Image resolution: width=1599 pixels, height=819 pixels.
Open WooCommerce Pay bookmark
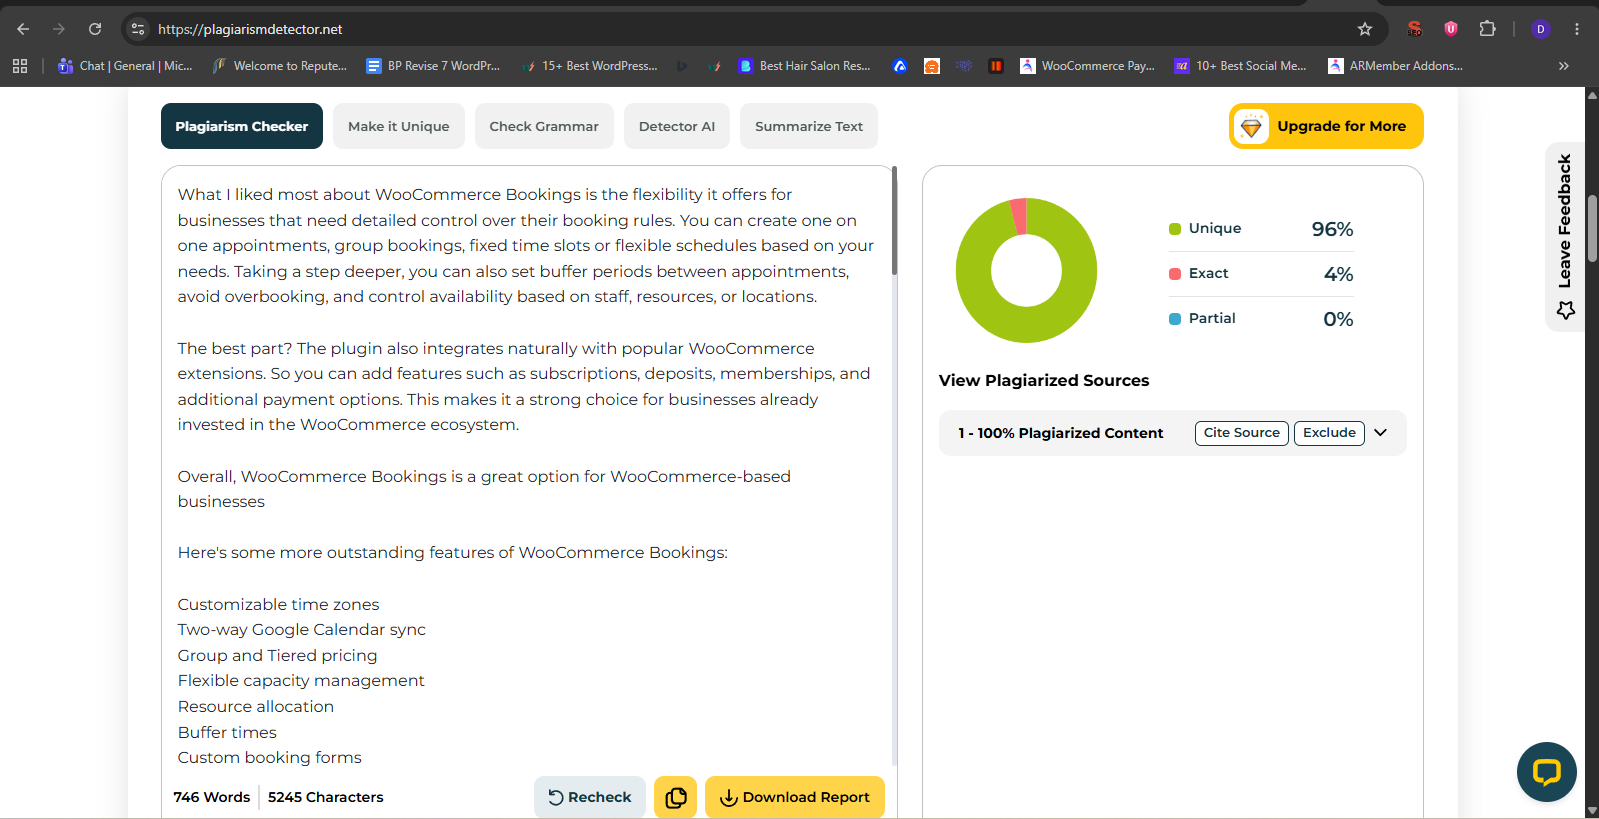1087,66
